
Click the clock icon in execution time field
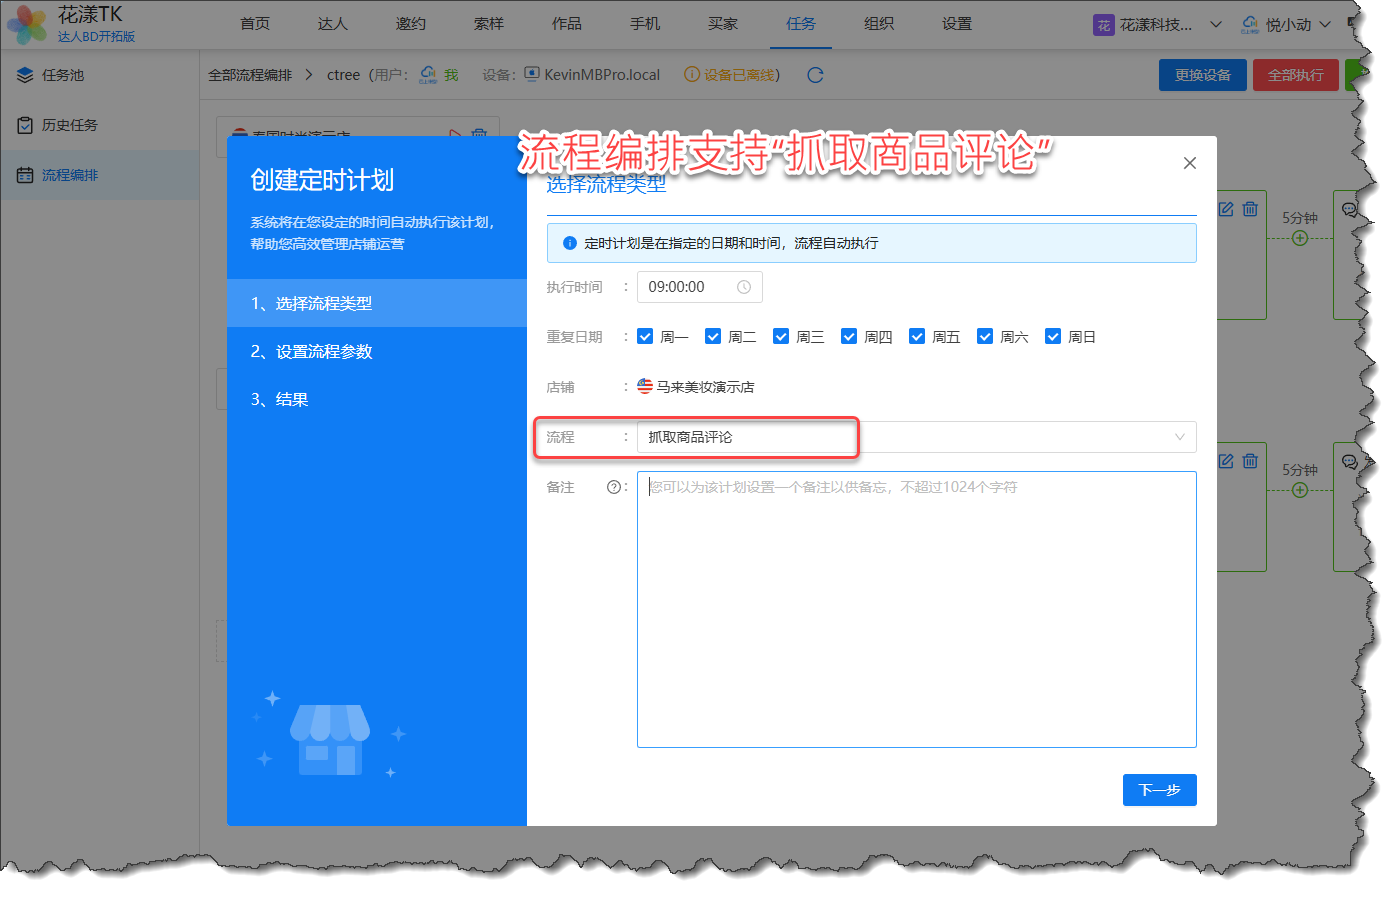tap(744, 287)
